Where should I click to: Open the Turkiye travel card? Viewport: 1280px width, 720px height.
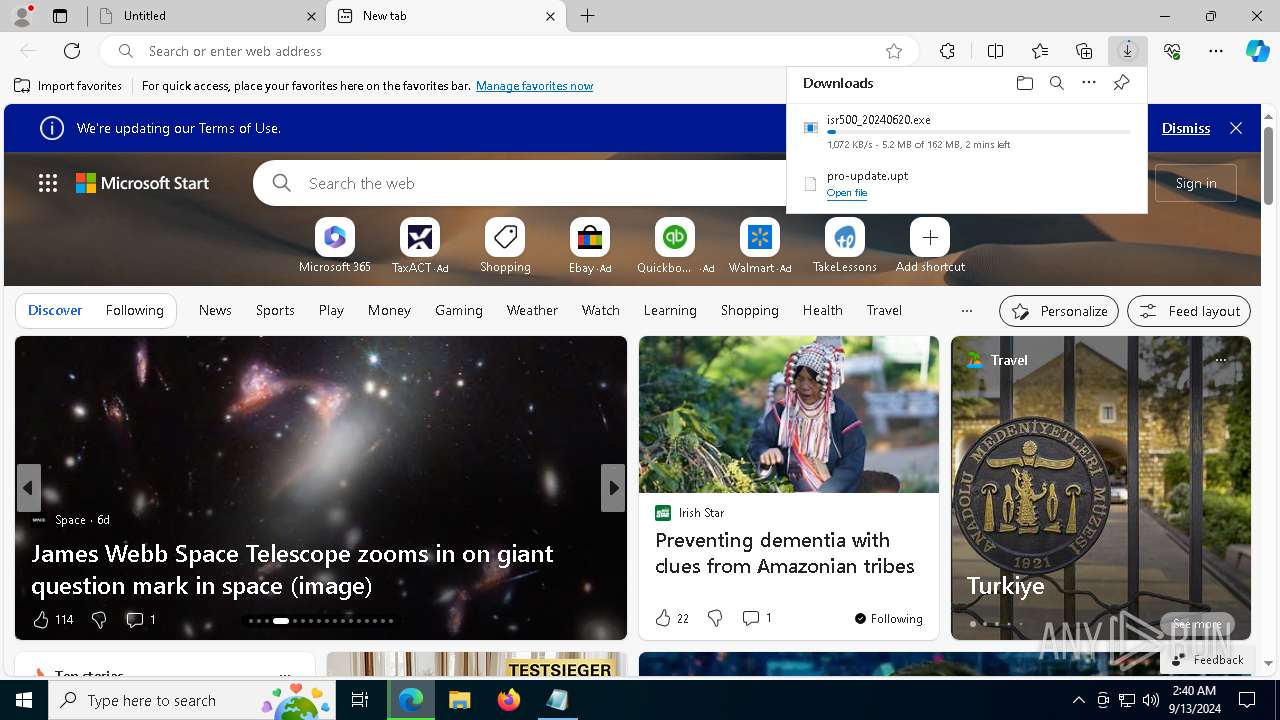pos(1101,488)
